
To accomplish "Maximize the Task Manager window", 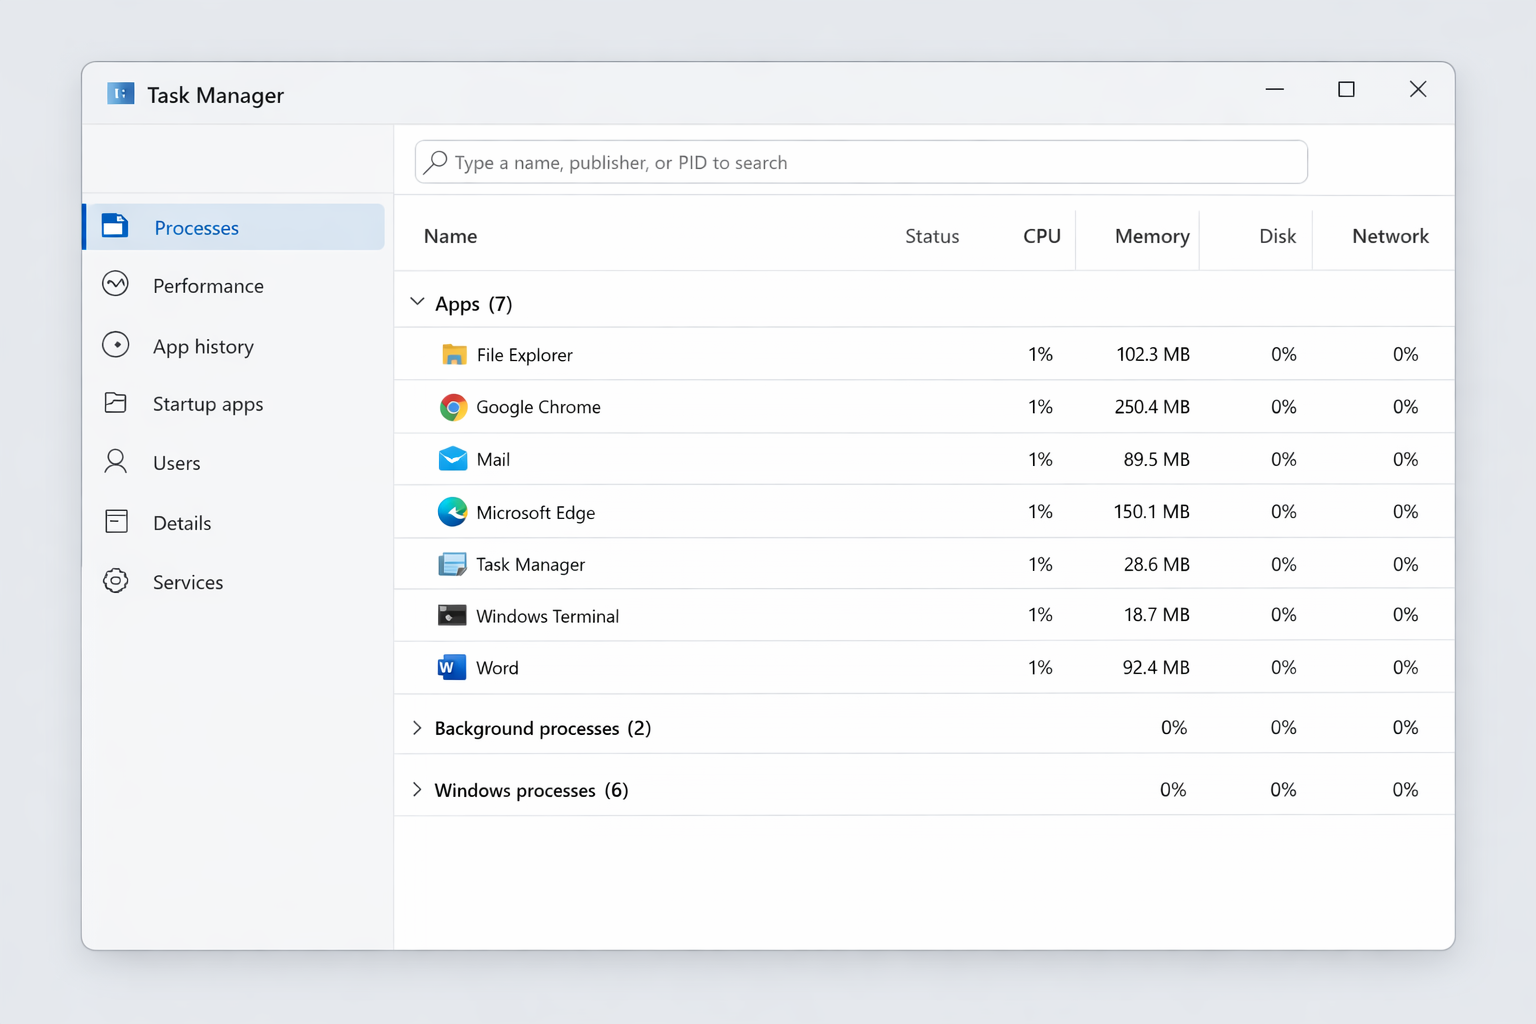I will pos(1346,89).
